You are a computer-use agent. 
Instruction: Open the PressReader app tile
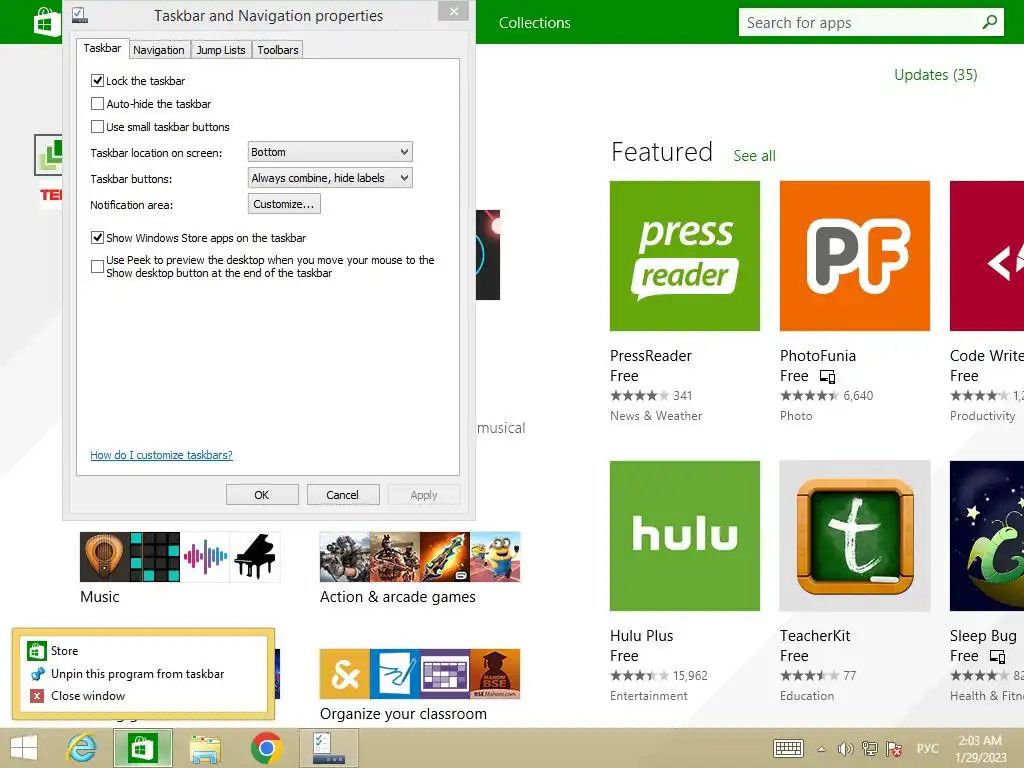[684, 256]
